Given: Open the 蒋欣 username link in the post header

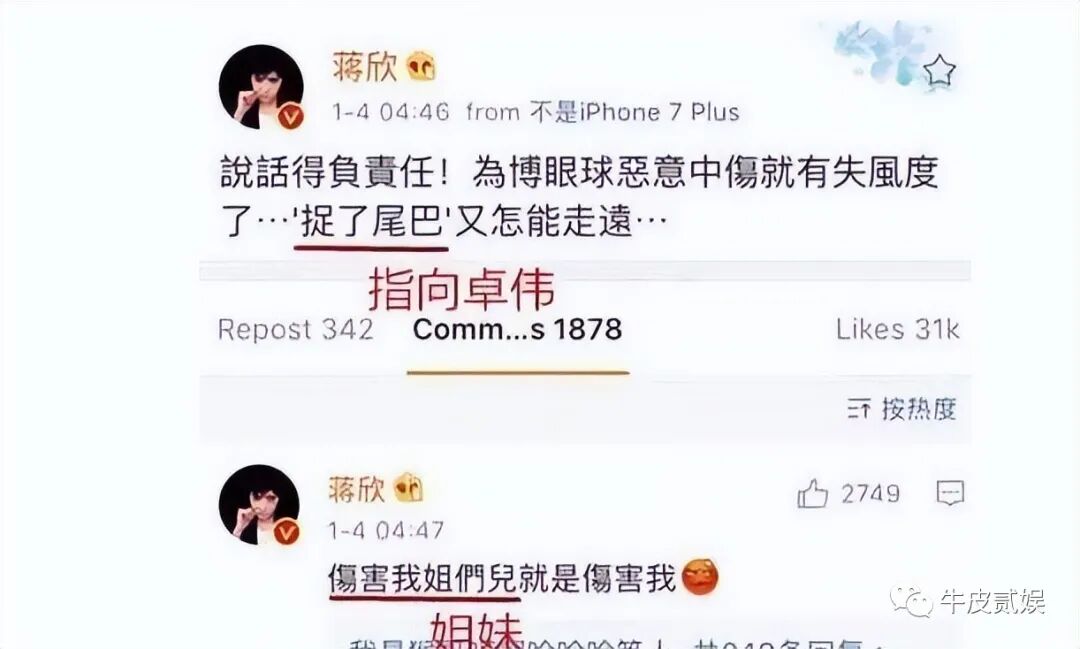Looking at the screenshot, I should point(364,67).
